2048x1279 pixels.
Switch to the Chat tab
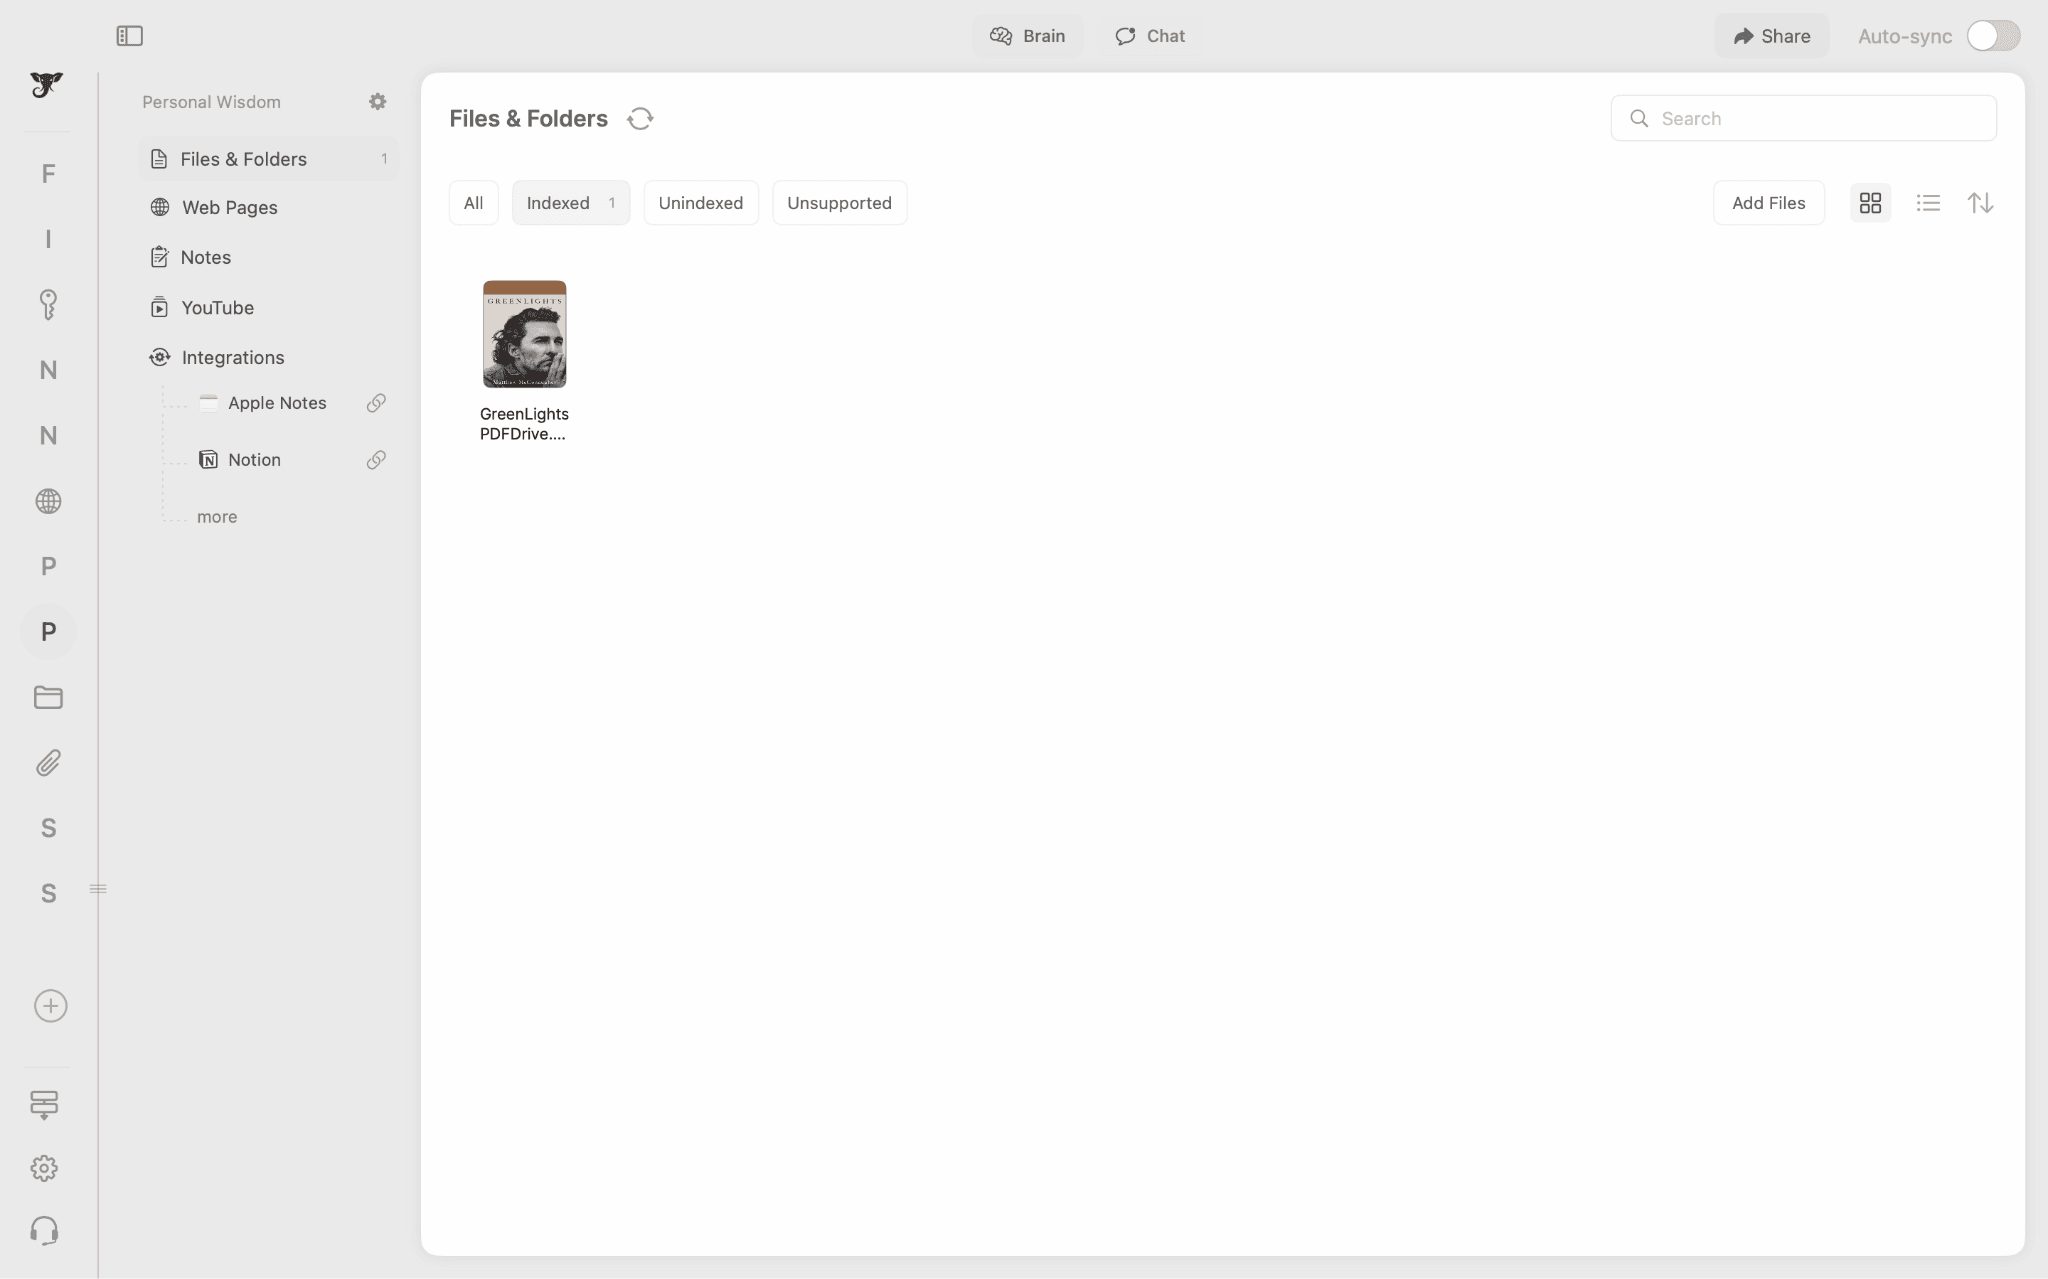(x=1150, y=36)
